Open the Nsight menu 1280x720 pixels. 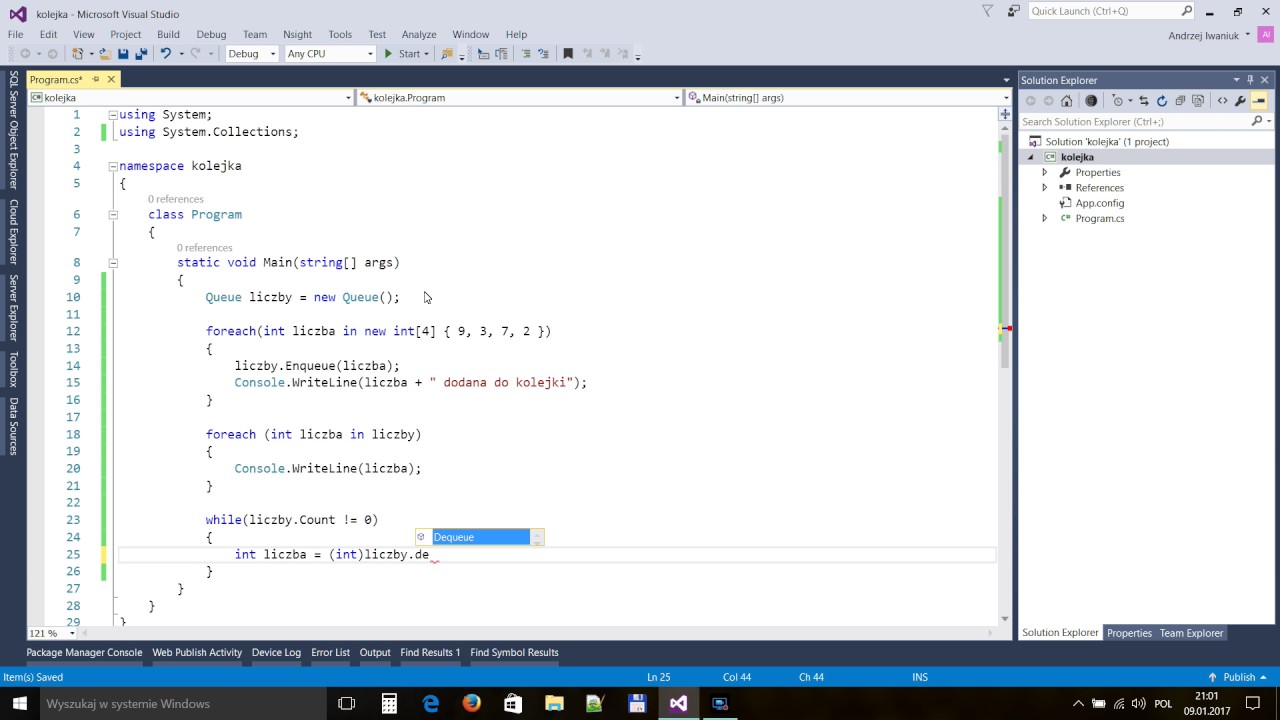coord(297,34)
